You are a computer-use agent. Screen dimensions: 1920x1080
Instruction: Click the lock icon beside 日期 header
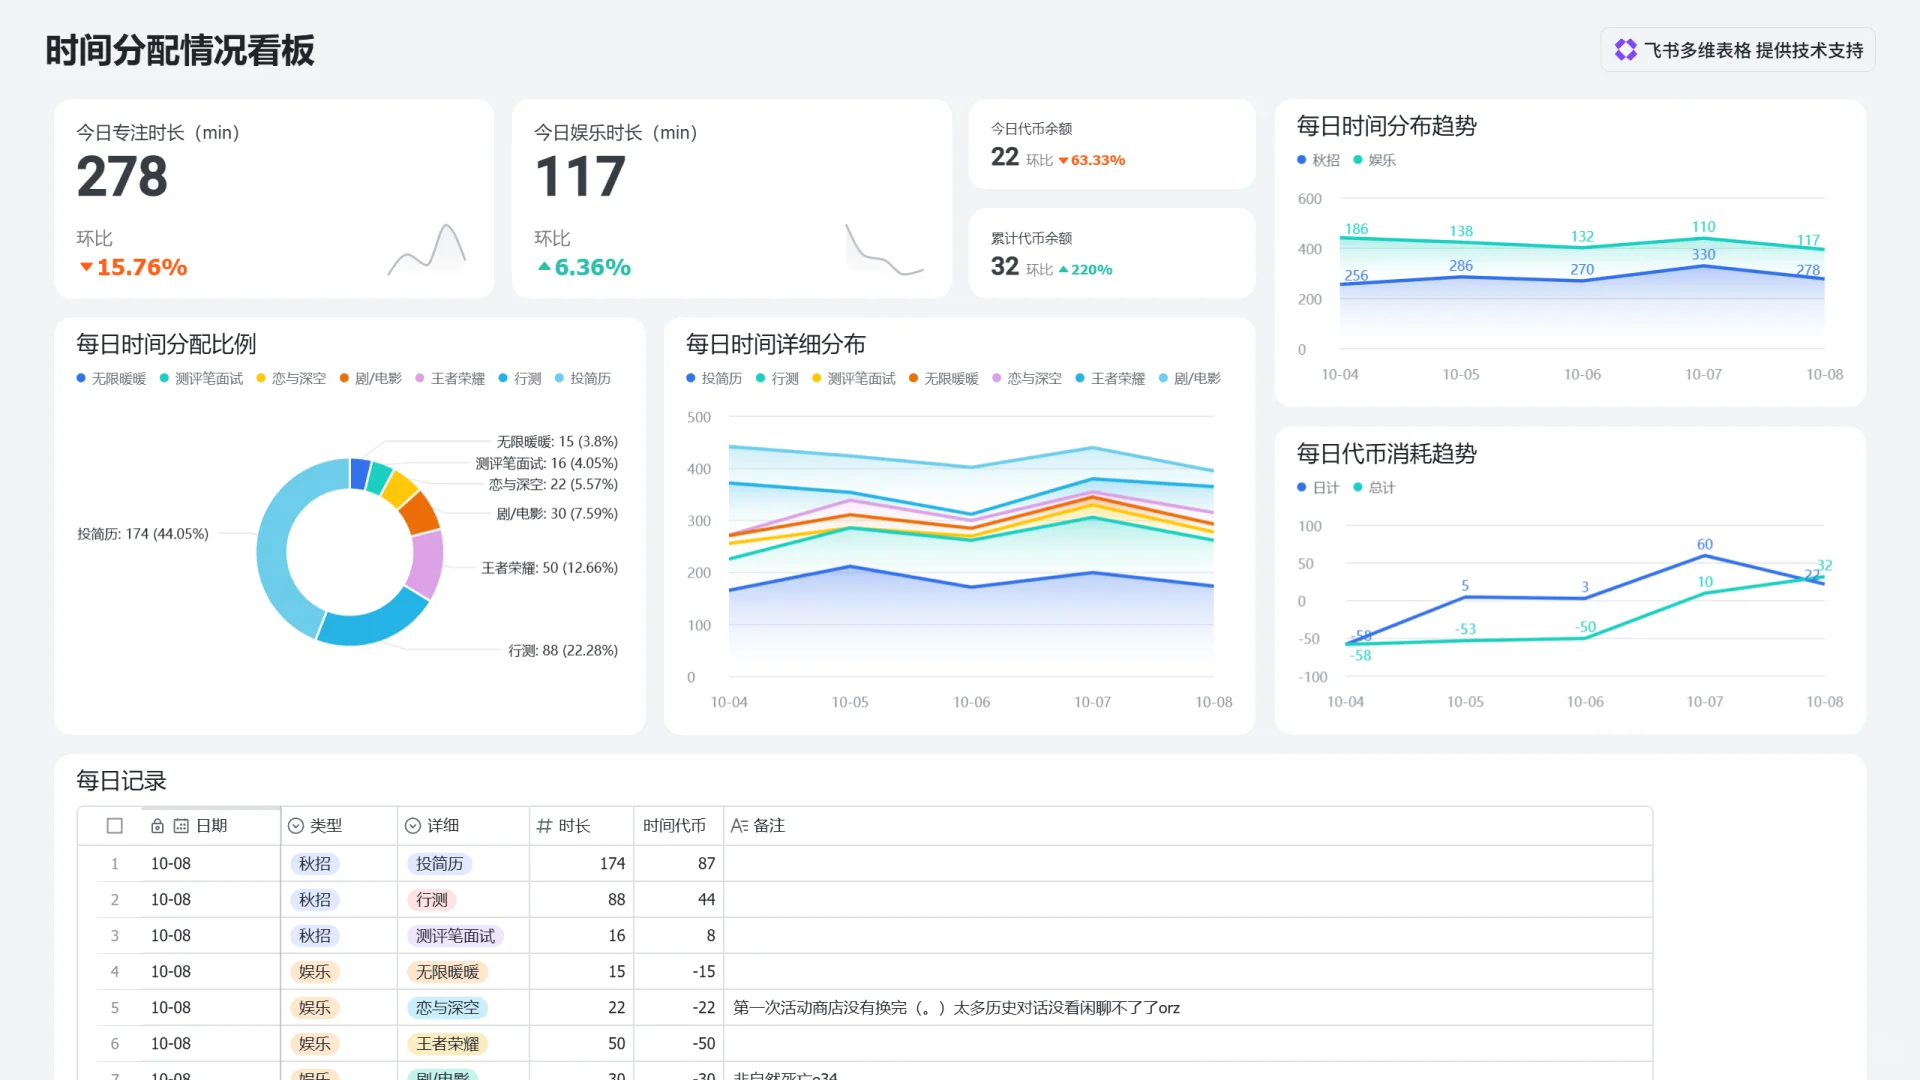point(157,826)
